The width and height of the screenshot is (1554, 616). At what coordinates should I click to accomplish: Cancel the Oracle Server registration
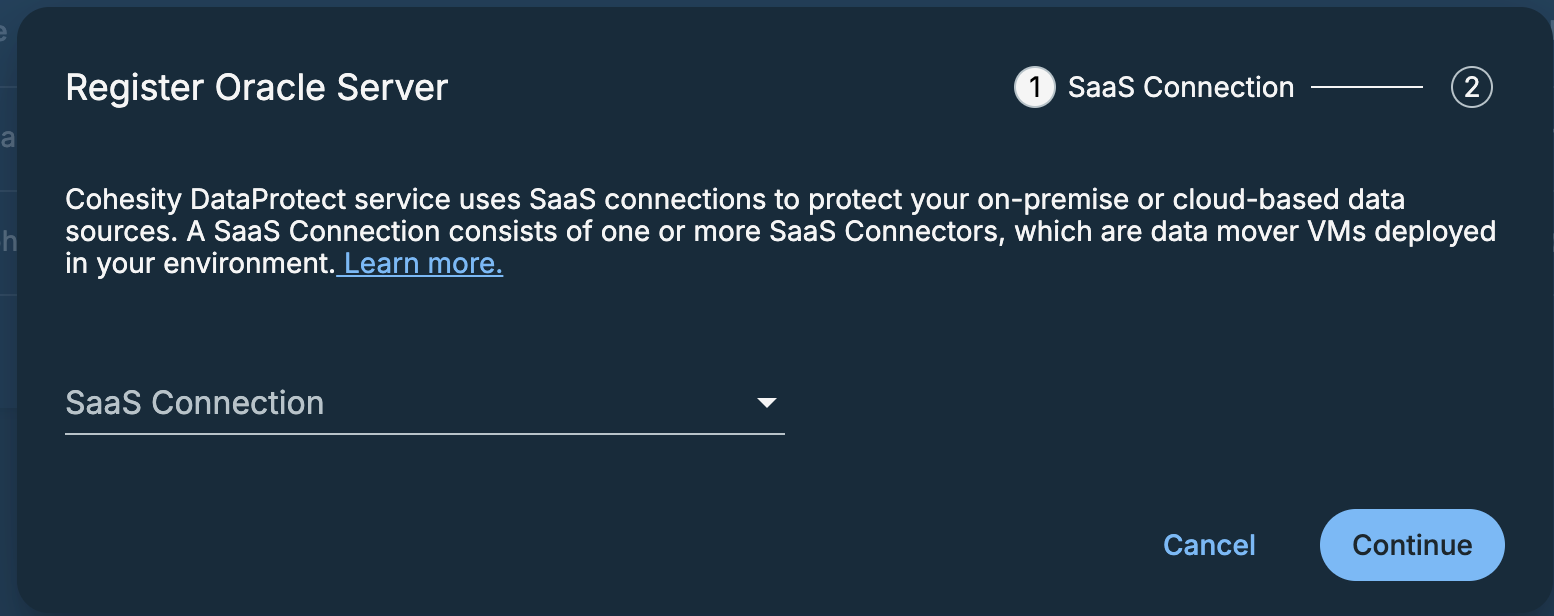[1208, 545]
